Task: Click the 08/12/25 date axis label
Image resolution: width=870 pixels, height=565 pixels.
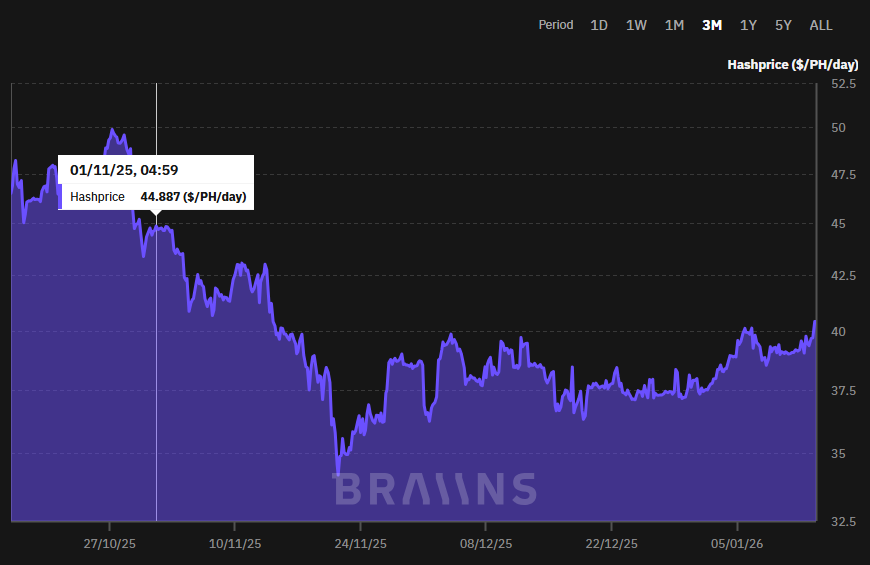Action: click(x=485, y=545)
